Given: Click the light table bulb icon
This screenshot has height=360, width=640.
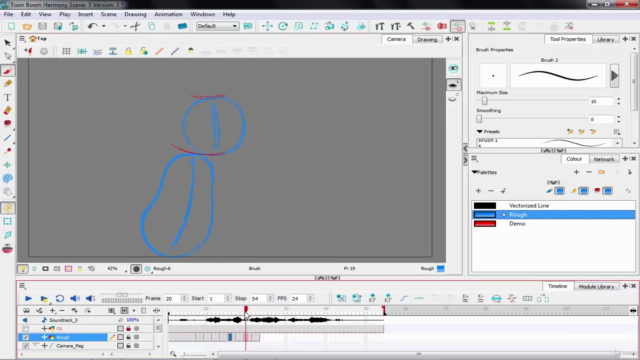Looking at the screenshot, I should (x=23, y=269).
